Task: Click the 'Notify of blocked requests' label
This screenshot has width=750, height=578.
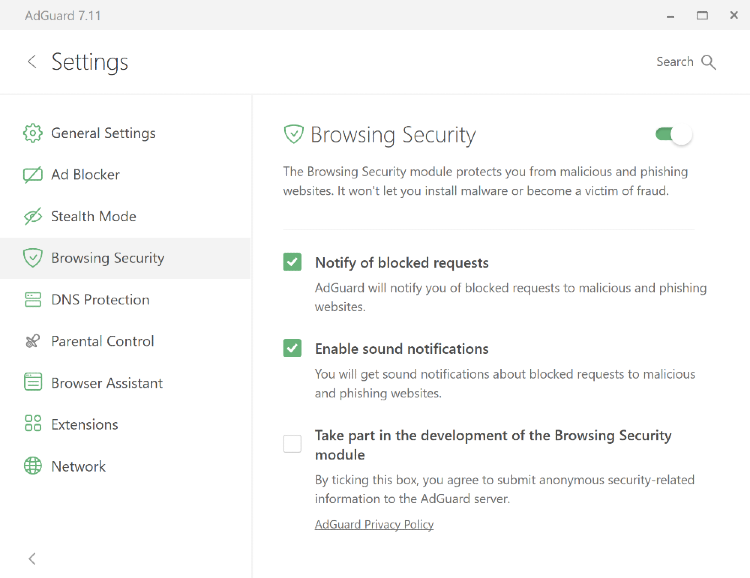Action: click(402, 263)
